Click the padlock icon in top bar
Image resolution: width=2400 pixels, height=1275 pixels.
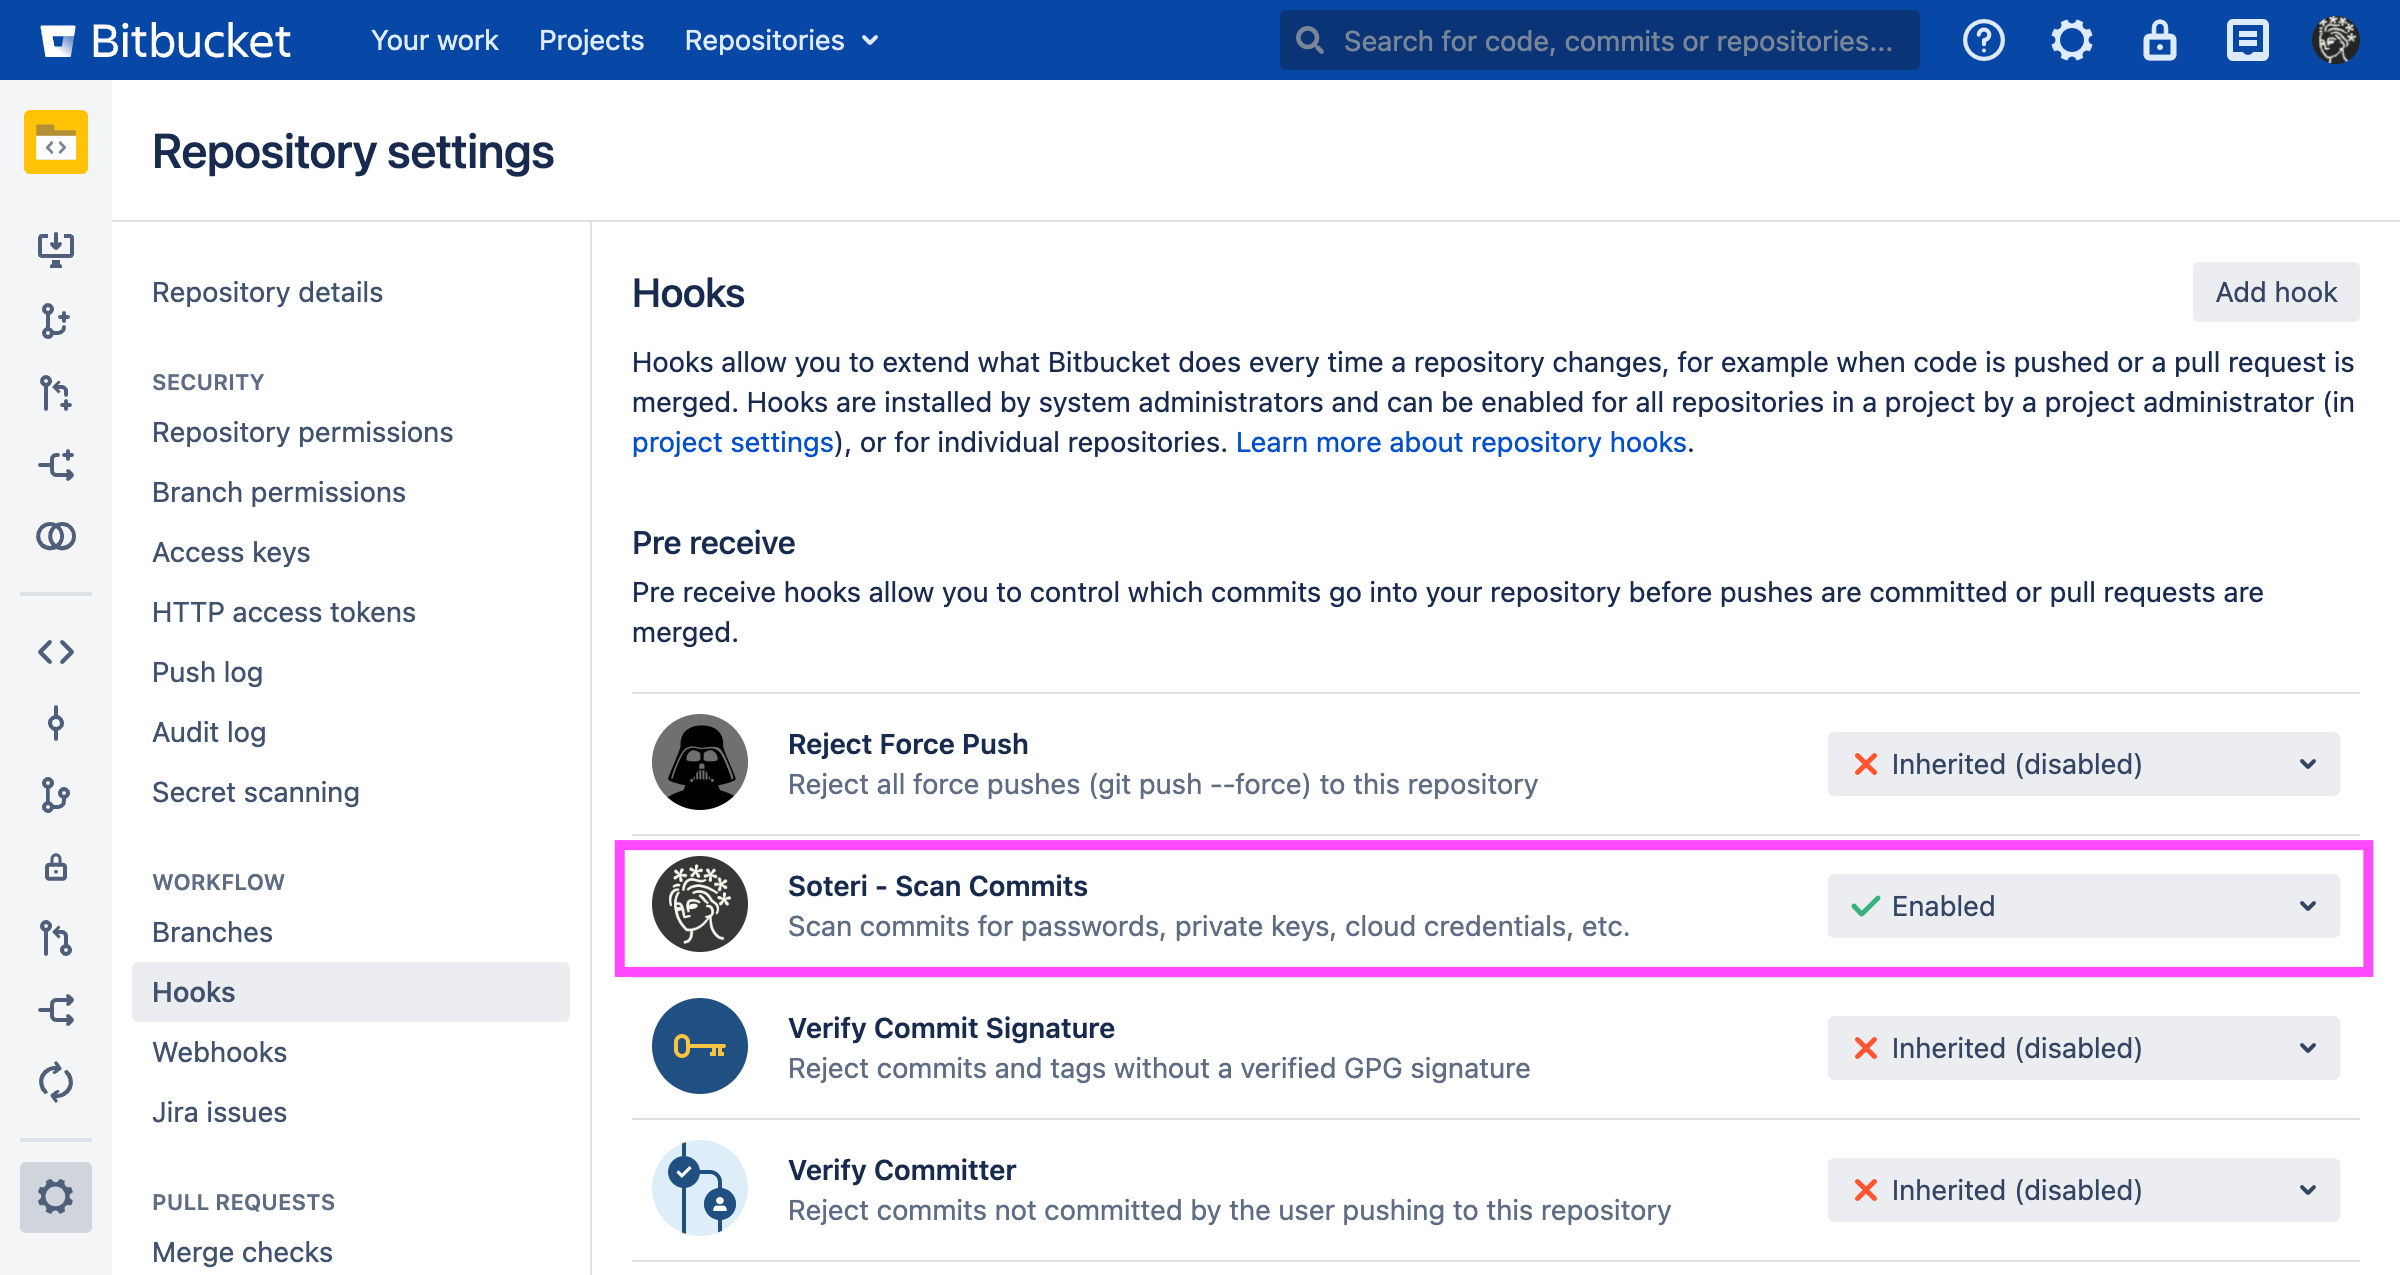pyautogui.click(x=2159, y=40)
